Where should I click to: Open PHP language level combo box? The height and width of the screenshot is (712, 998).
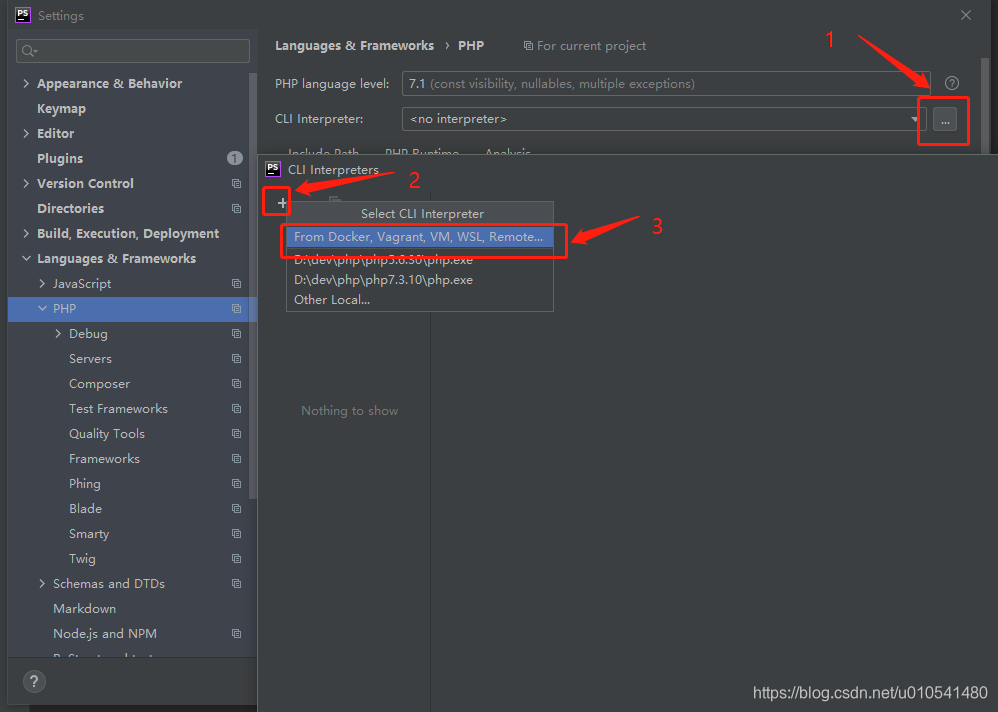[666, 83]
